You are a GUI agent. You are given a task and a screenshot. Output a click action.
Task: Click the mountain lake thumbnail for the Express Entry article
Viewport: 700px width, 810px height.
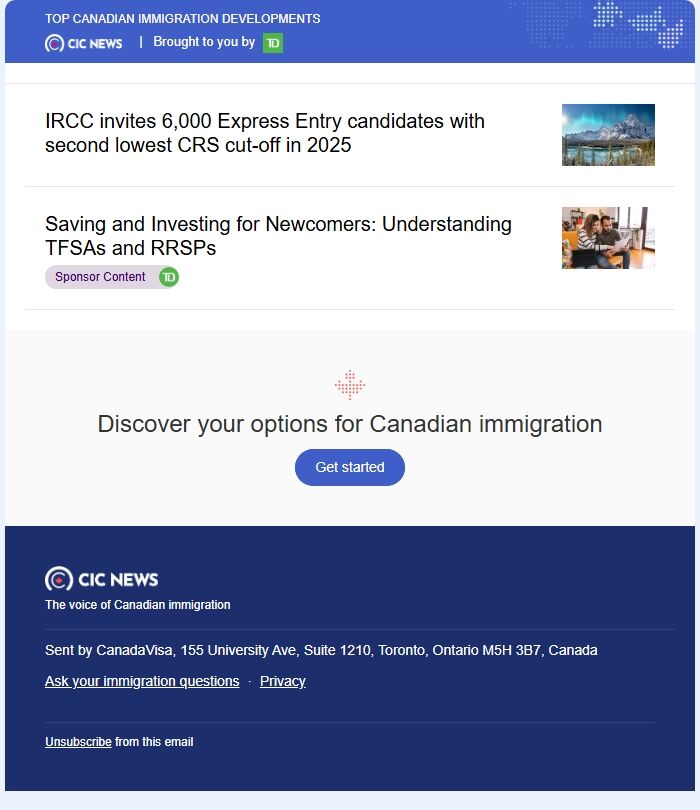coord(608,134)
